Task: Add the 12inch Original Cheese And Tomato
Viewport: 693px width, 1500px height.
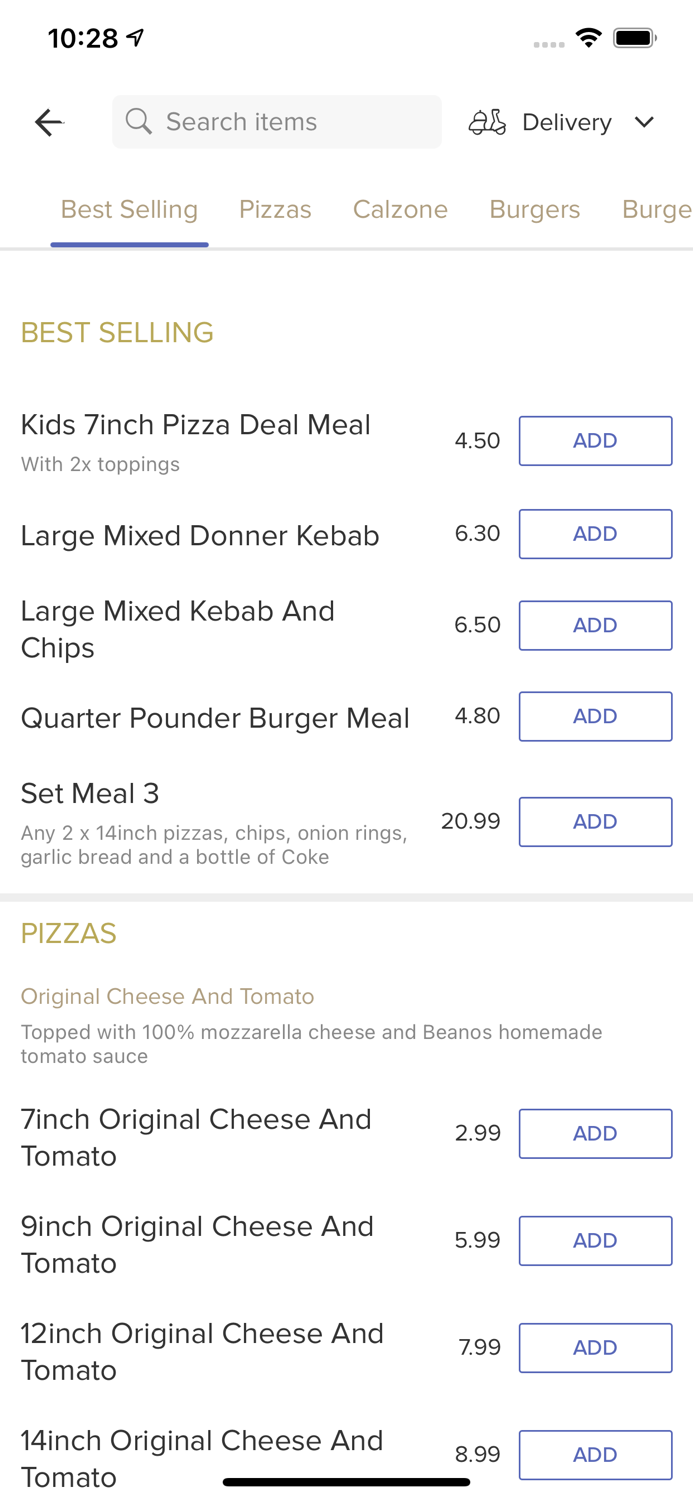Action: click(x=595, y=1347)
